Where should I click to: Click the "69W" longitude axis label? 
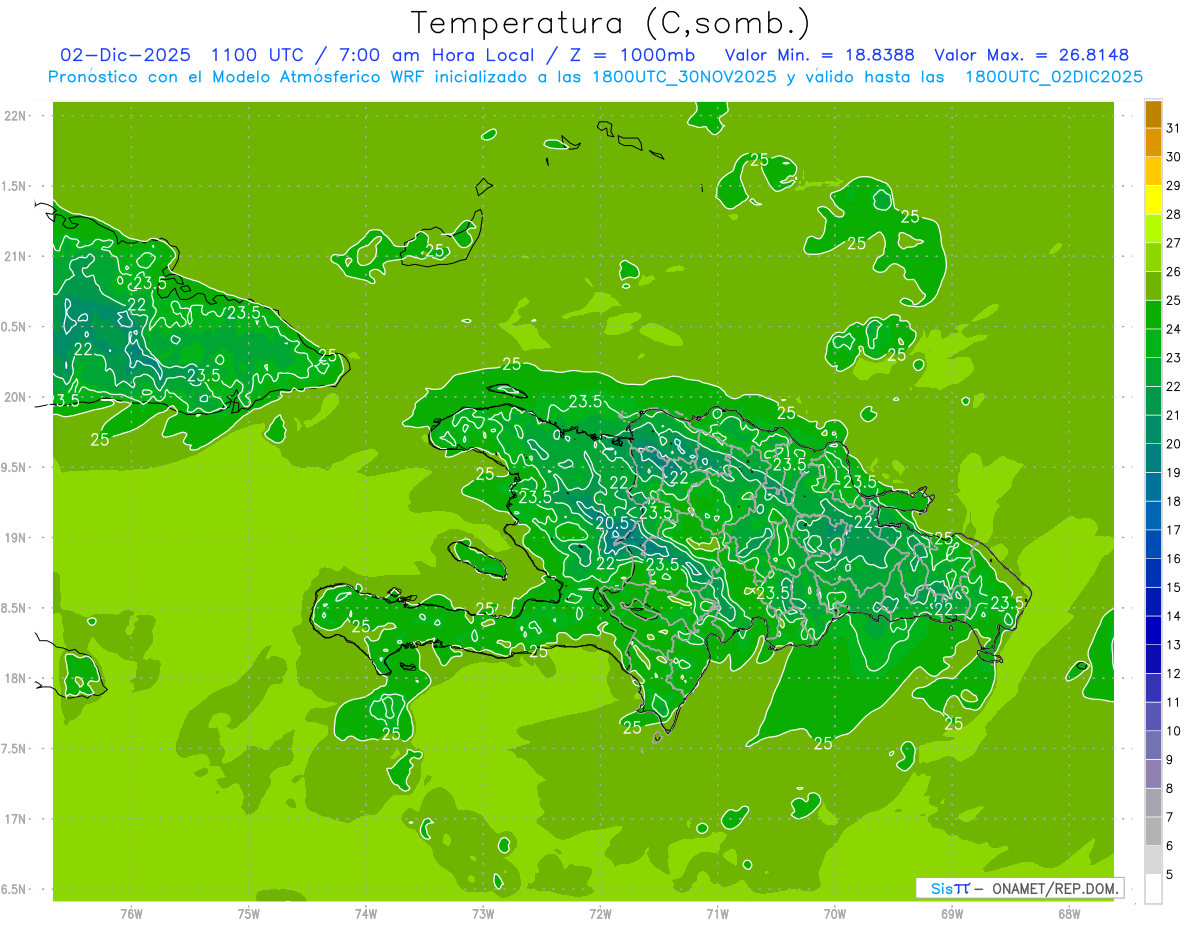point(952,913)
